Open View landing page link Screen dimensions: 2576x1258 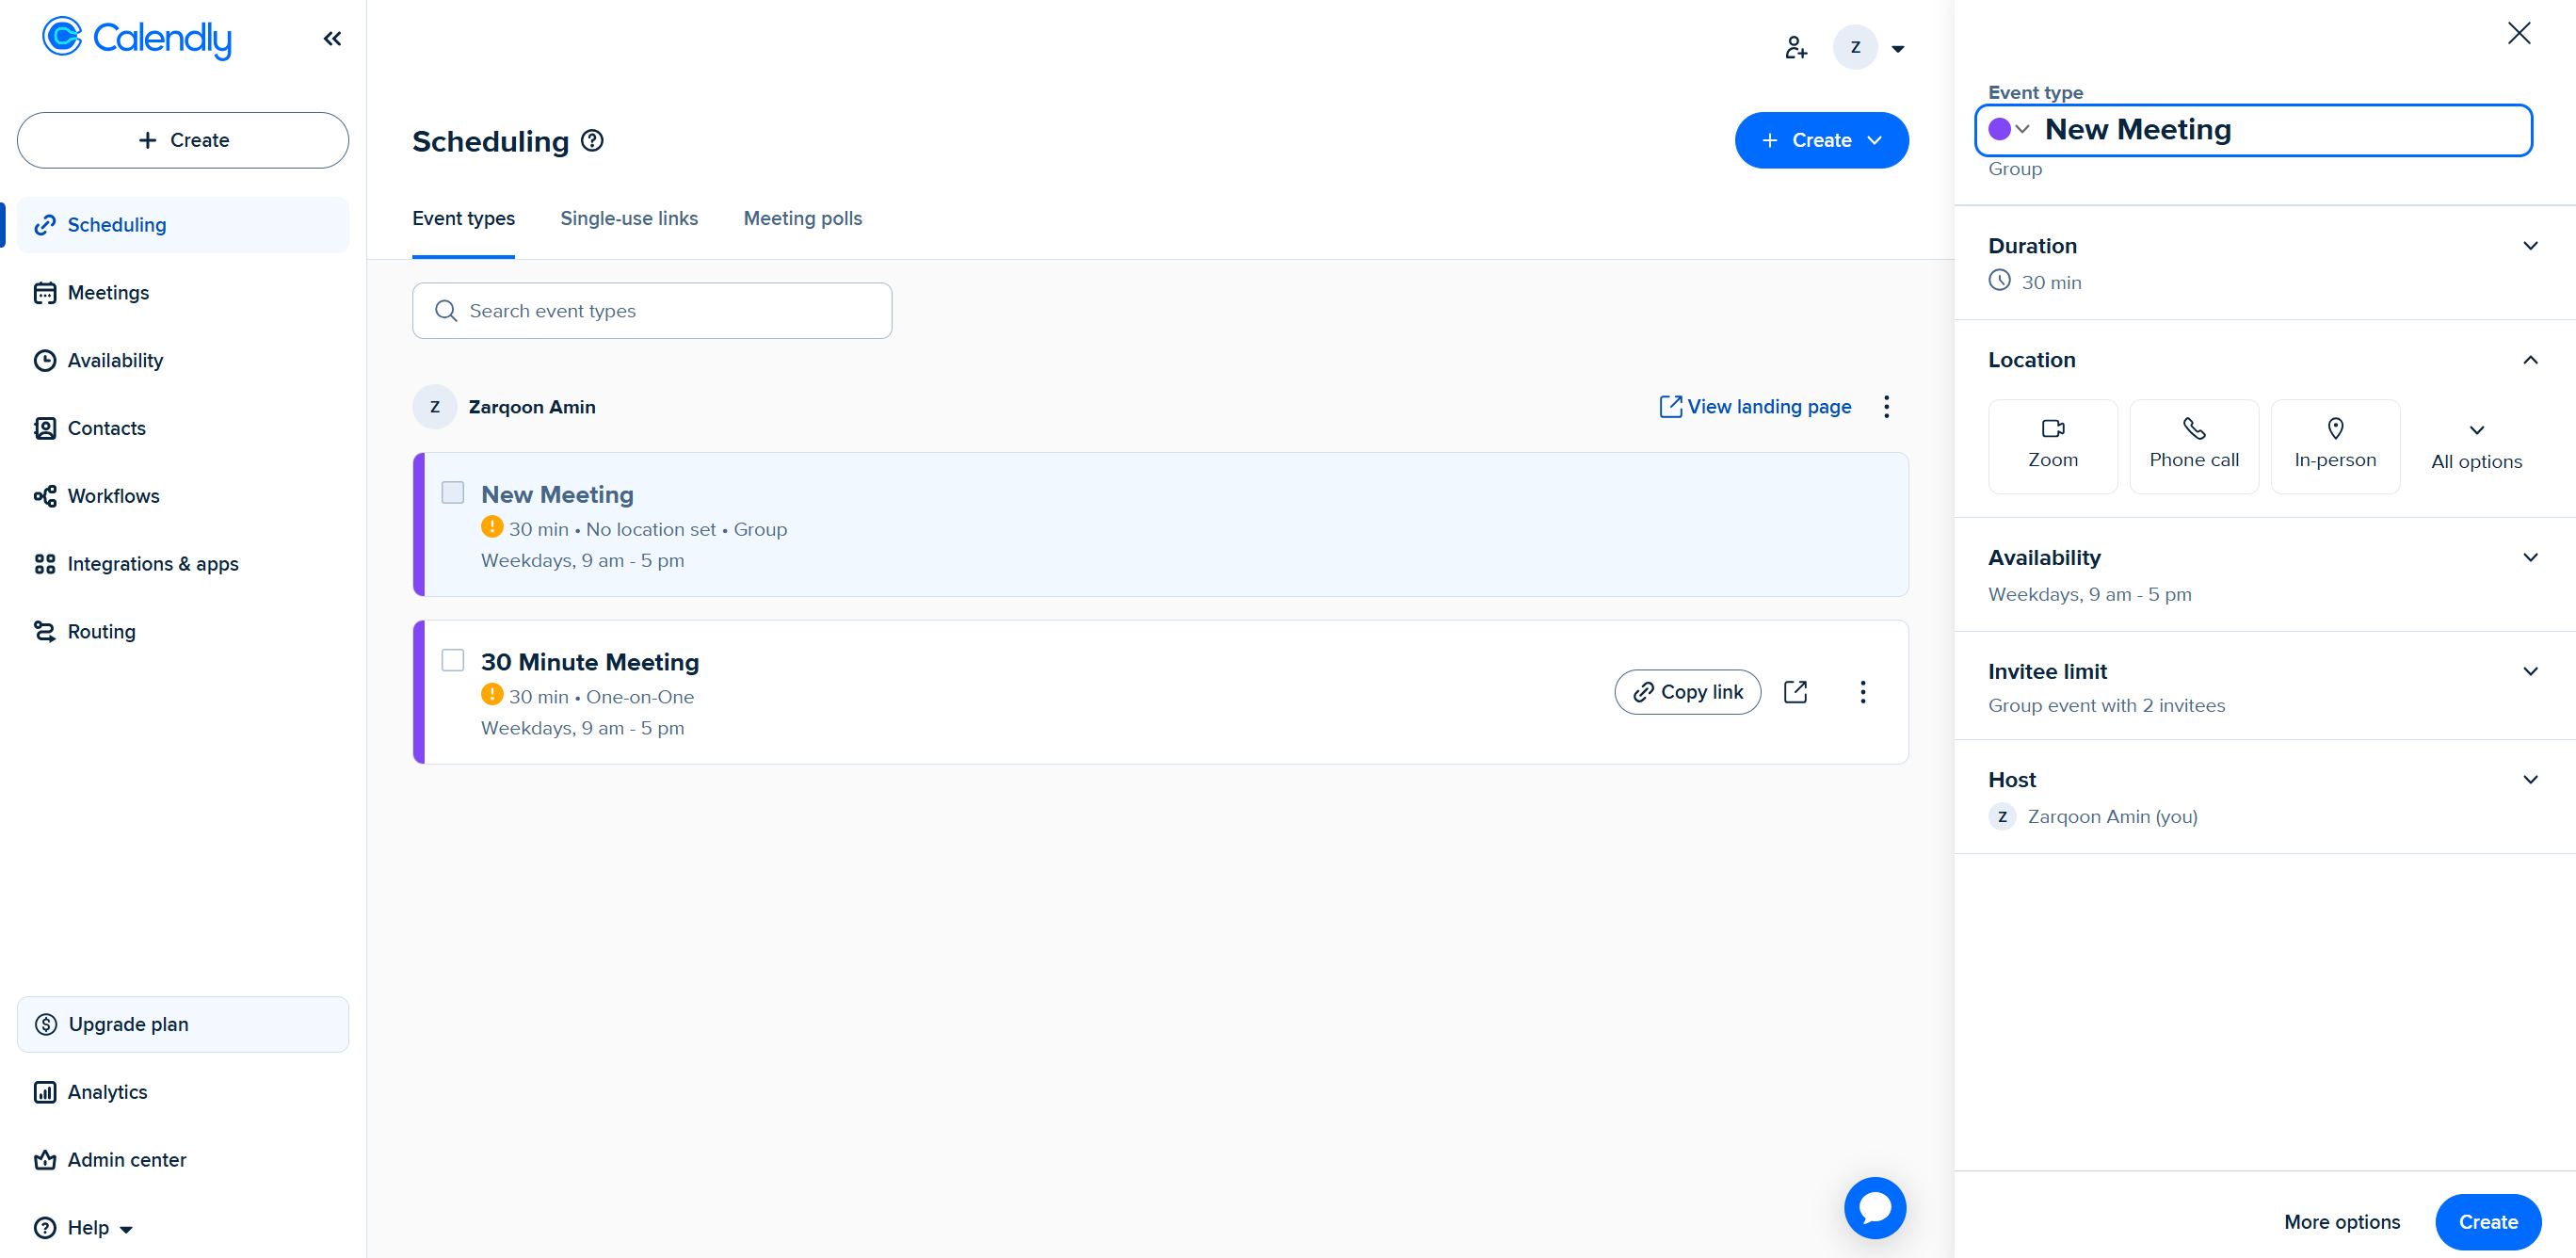1755,407
